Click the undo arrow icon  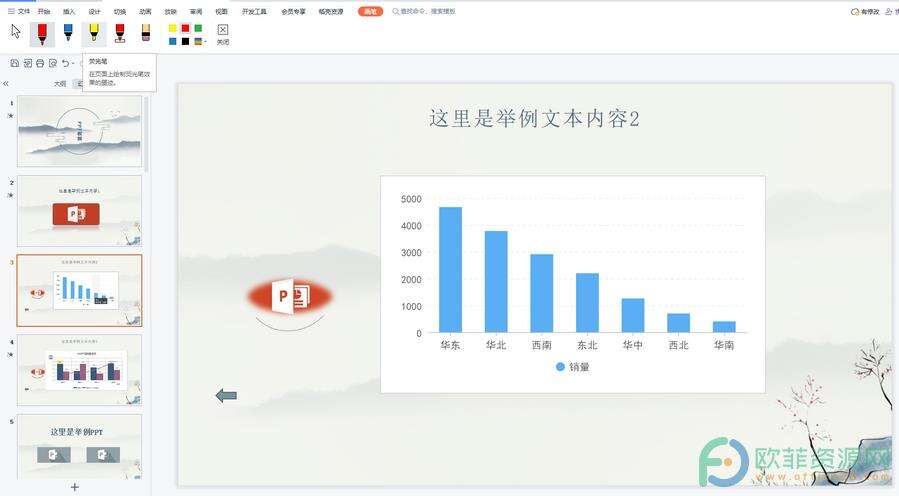pos(65,63)
